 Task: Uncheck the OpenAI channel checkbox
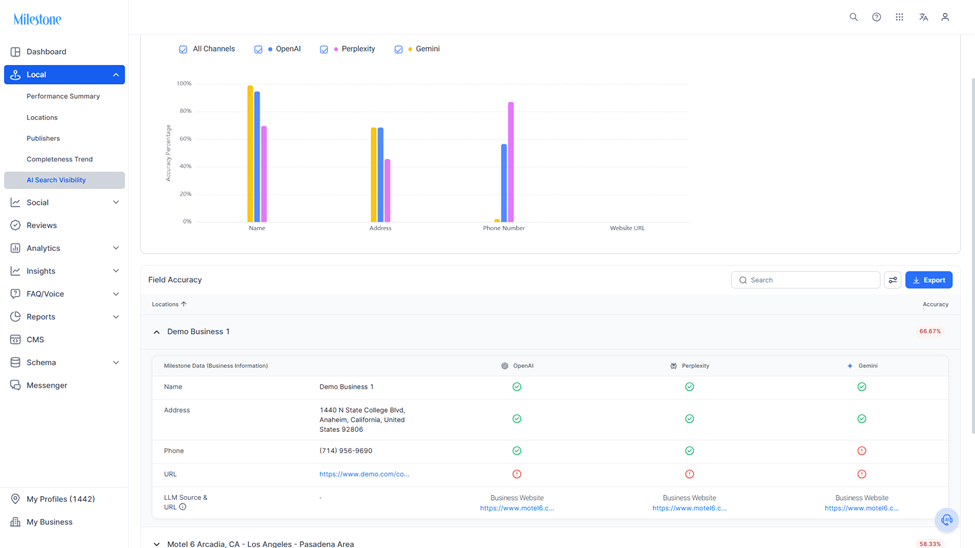(x=258, y=49)
